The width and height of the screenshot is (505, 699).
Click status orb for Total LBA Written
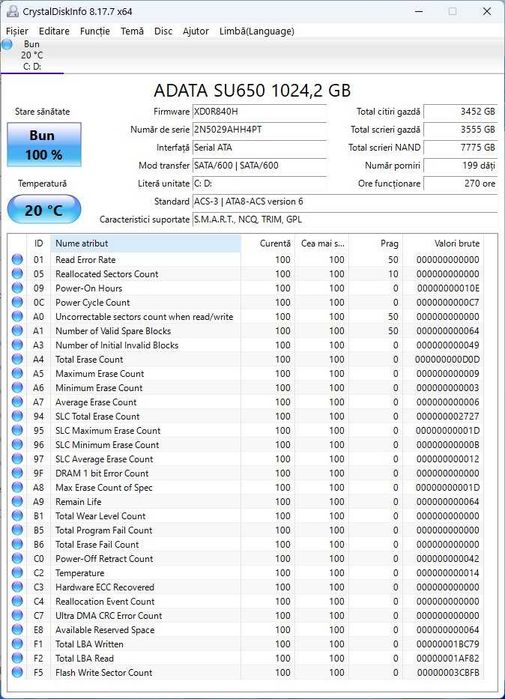pyautogui.click(x=17, y=644)
